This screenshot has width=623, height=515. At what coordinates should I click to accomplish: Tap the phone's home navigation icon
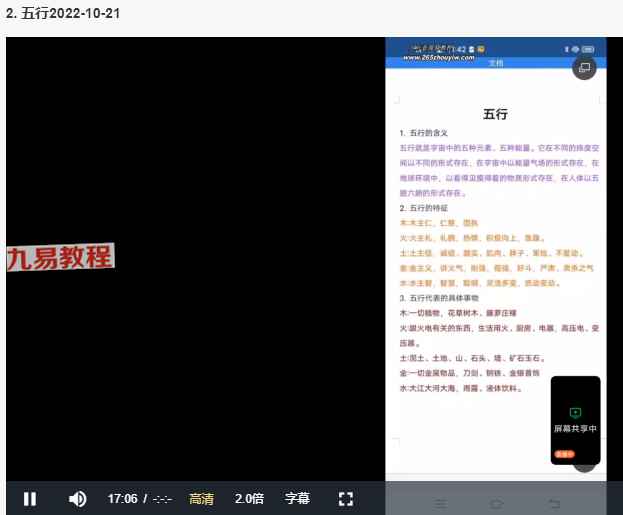[x=496, y=504]
